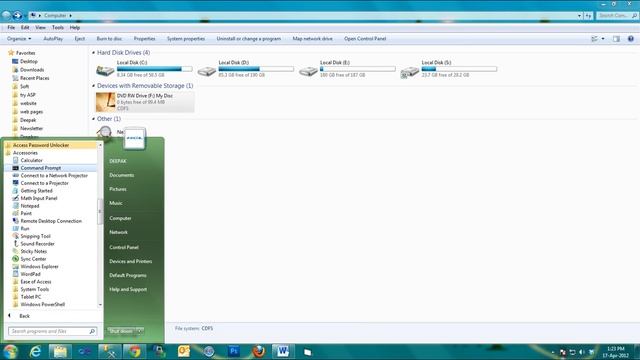Click System properties toolbar button
Screen dimensions: 640x360
tap(186, 39)
